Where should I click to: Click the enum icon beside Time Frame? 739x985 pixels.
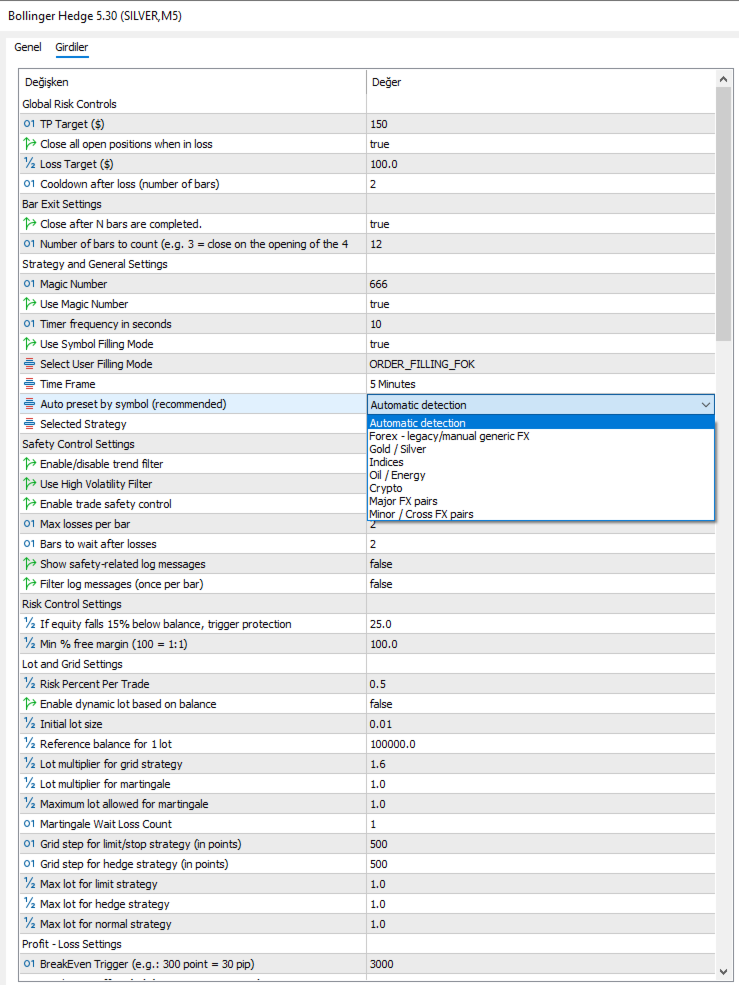(29, 384)
